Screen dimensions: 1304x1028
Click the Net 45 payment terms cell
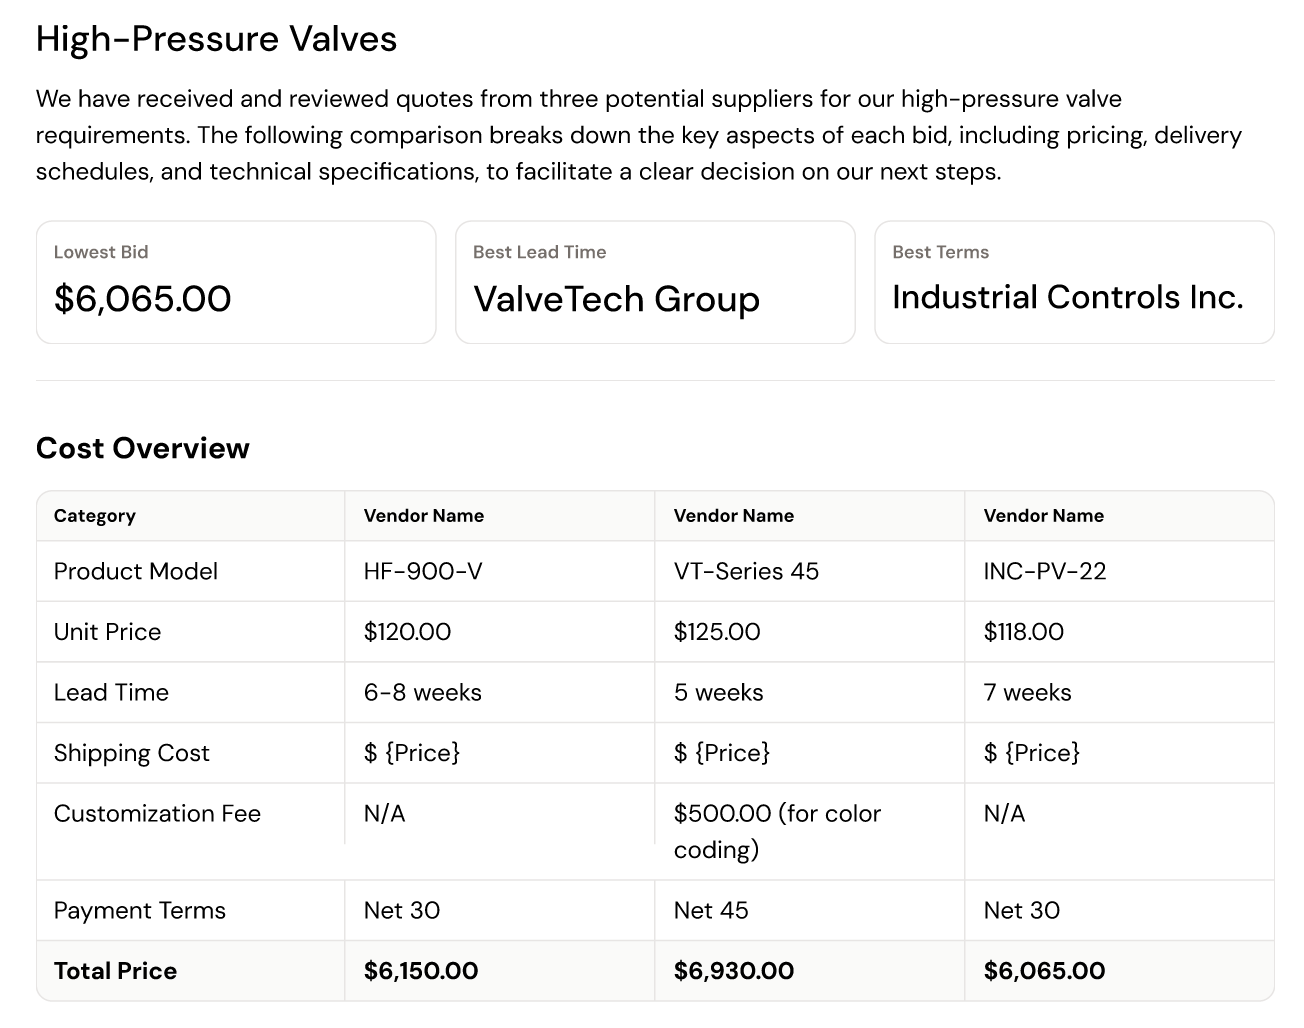coord(711,910)
